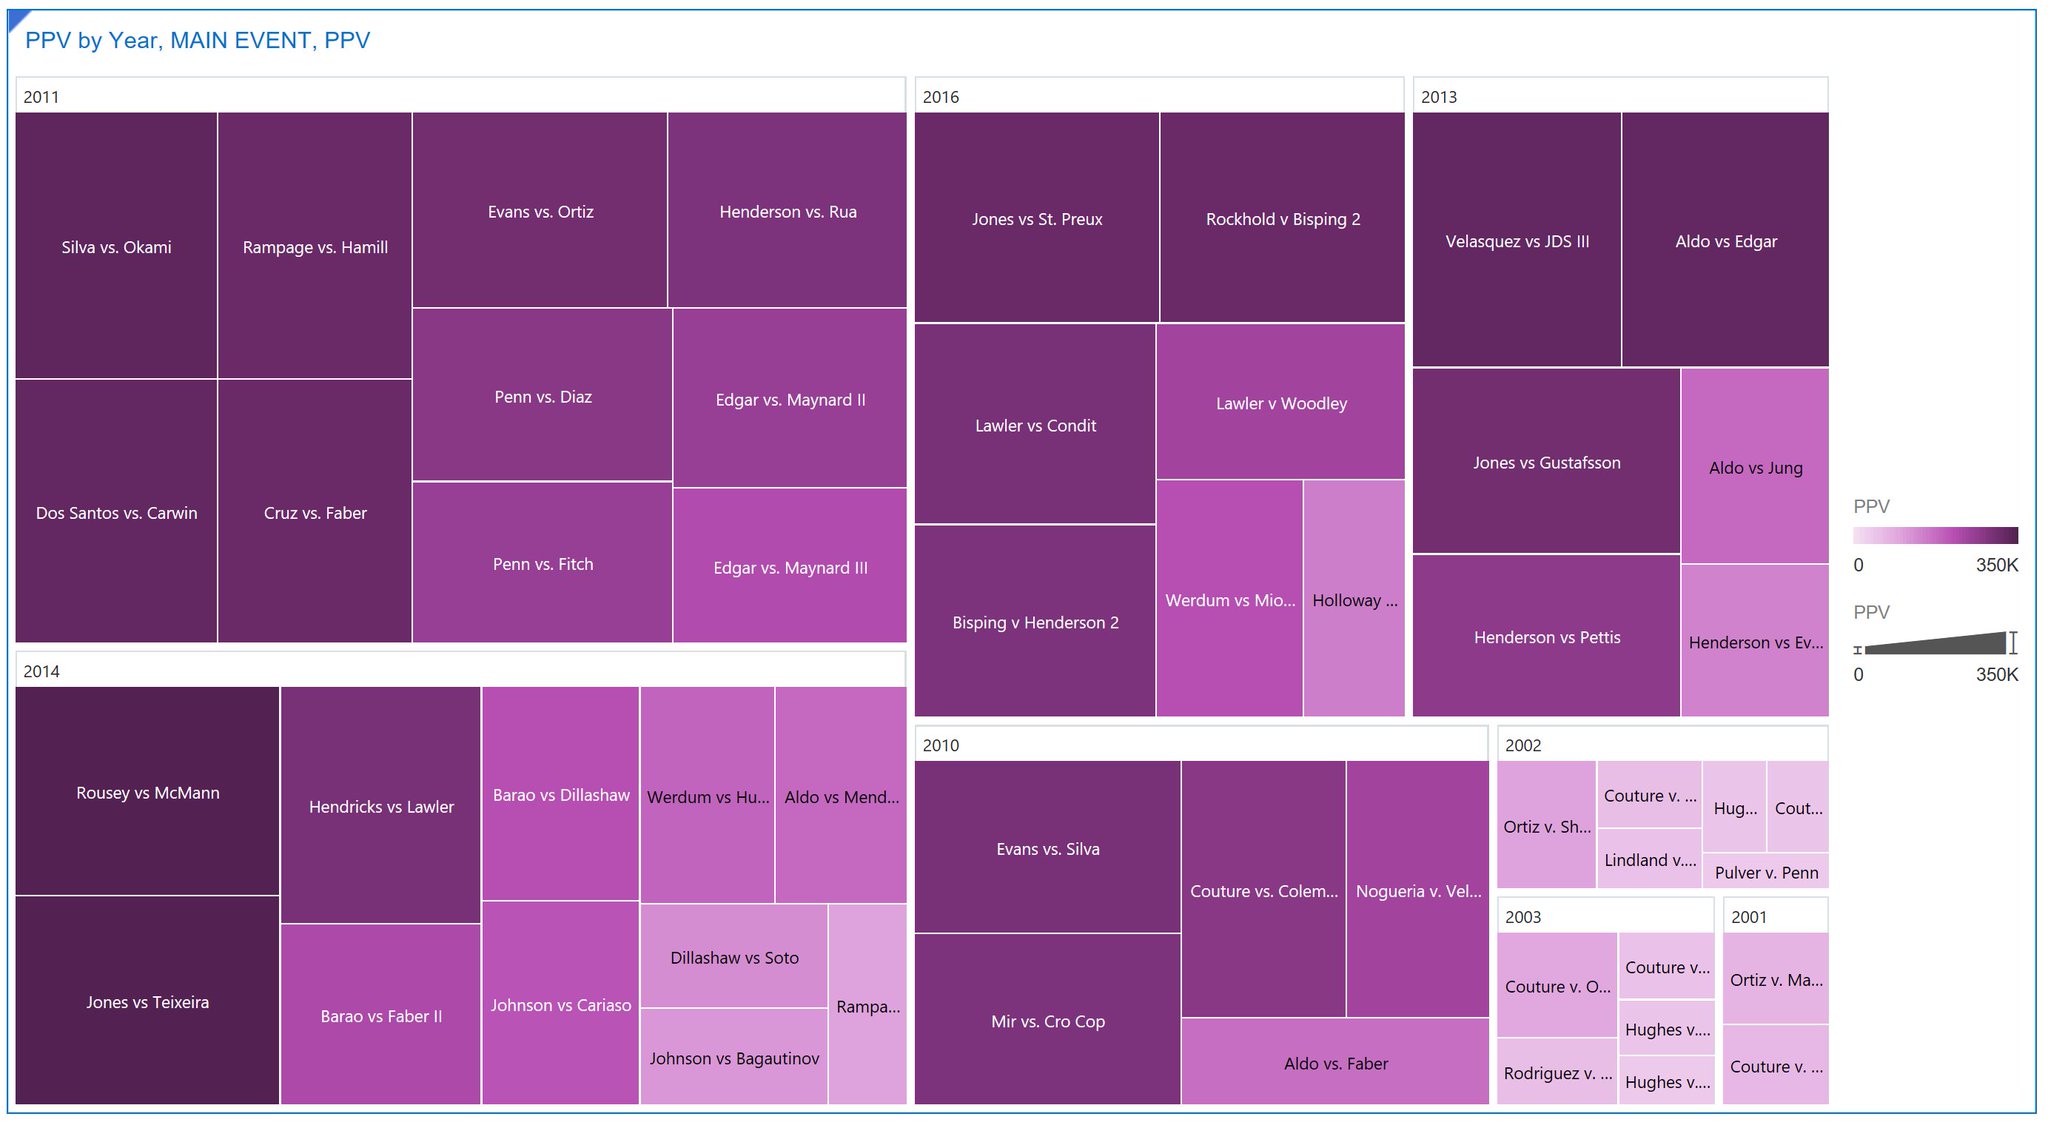Select the Evans vs. Ortiz tile

pyautogui.click(x=540, y=209)
